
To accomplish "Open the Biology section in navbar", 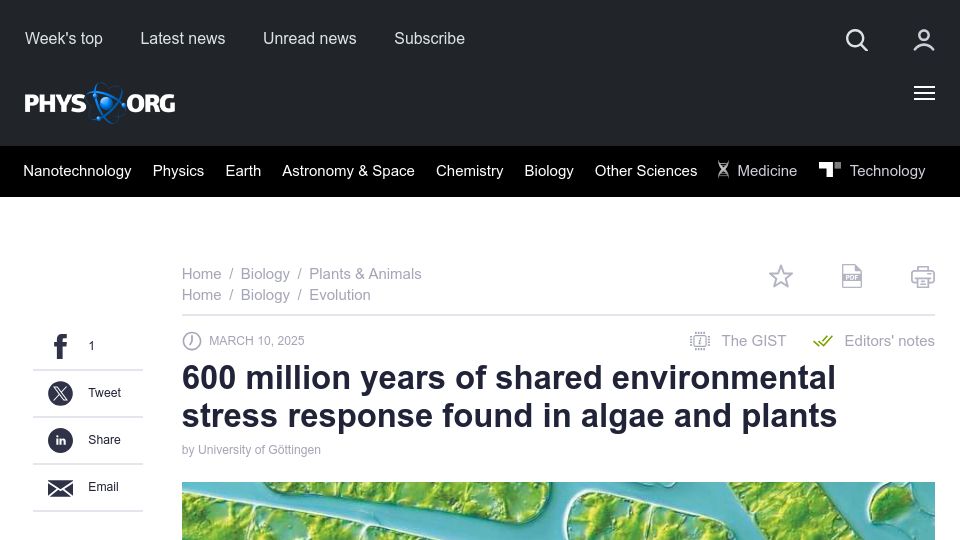I will click(549, 171).
